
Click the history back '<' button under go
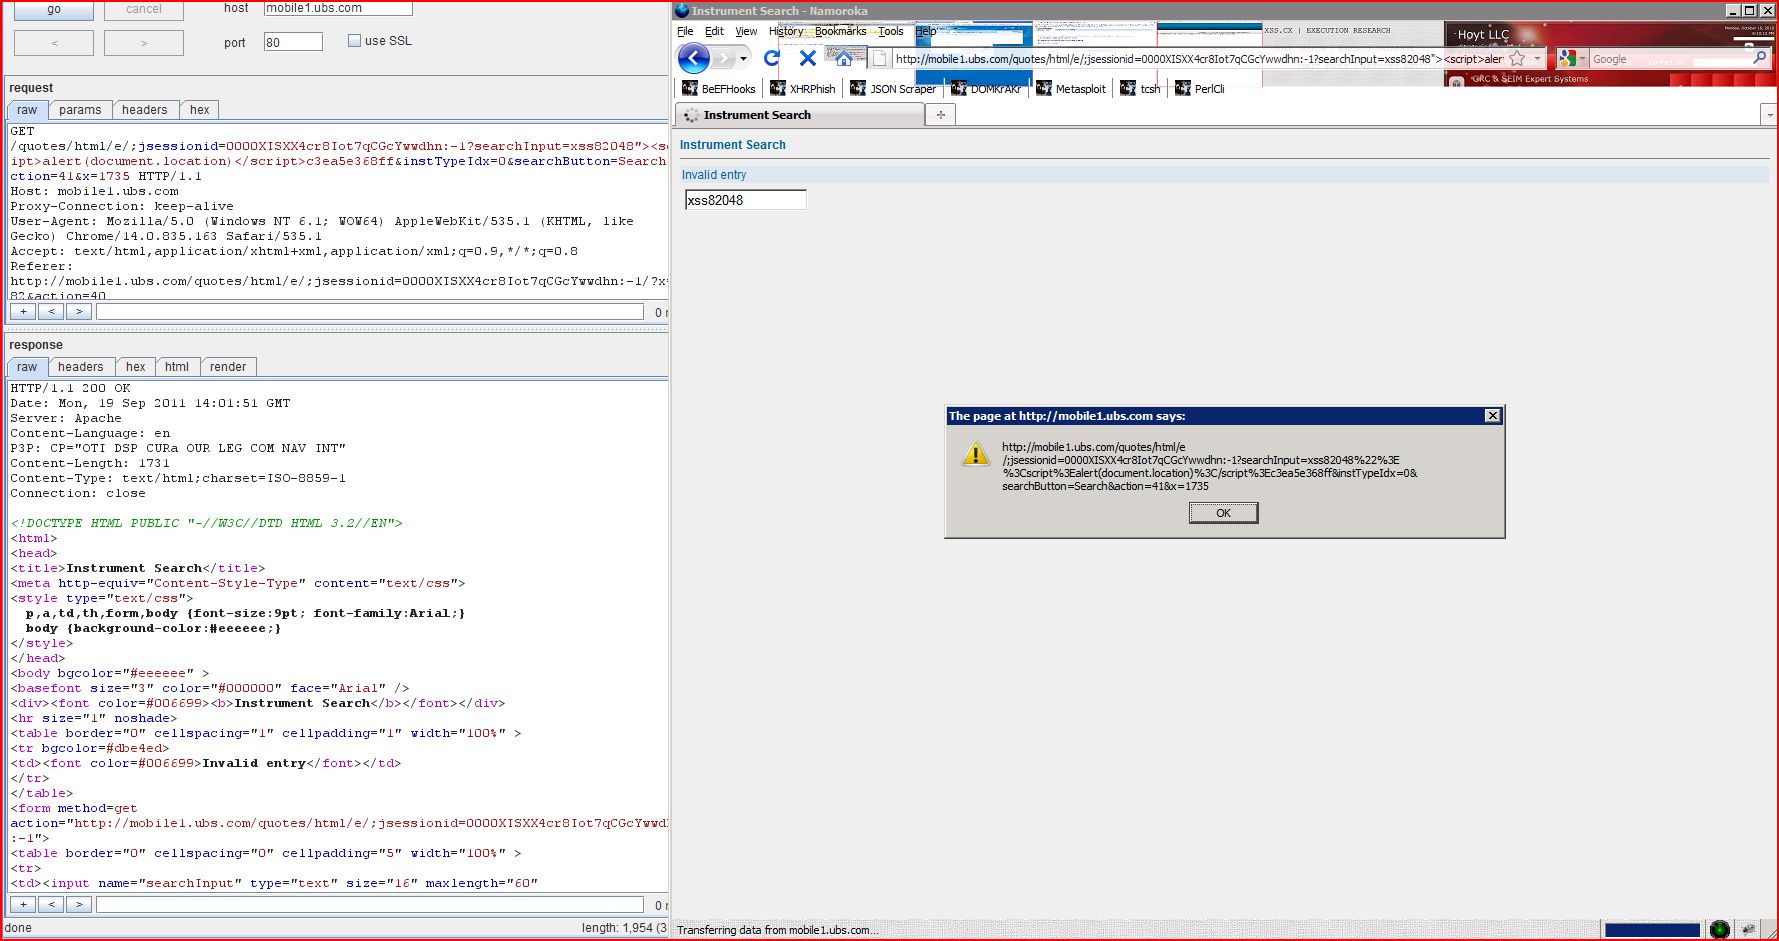(54, 43)
